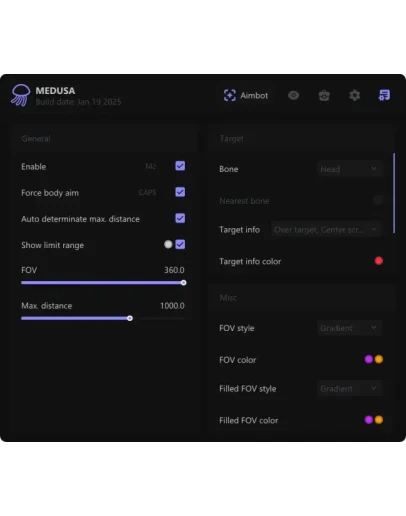Open the briefcase icon tab
The image size is (406, 516).
tap(324, 95)
